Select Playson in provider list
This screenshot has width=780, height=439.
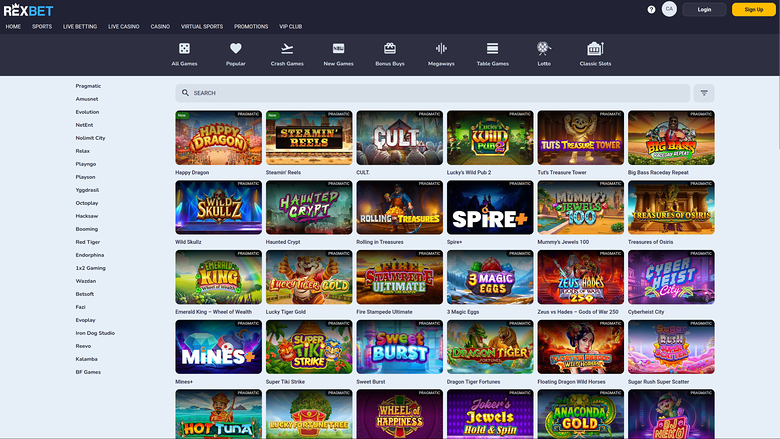pyautogui.click(x=85, y=177)
